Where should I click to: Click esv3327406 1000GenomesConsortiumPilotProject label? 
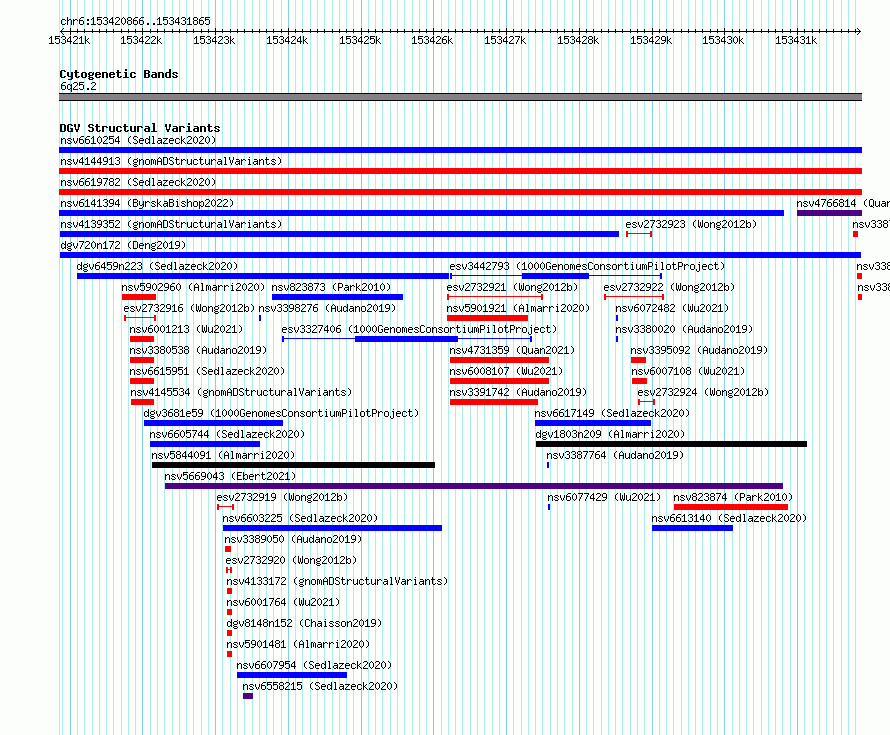(419, 329)
